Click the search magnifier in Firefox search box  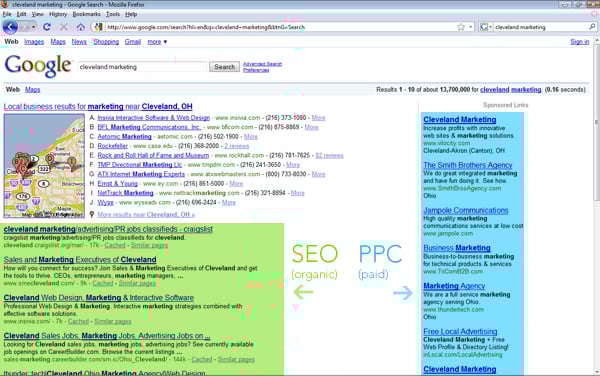click(x=592, y=27)
